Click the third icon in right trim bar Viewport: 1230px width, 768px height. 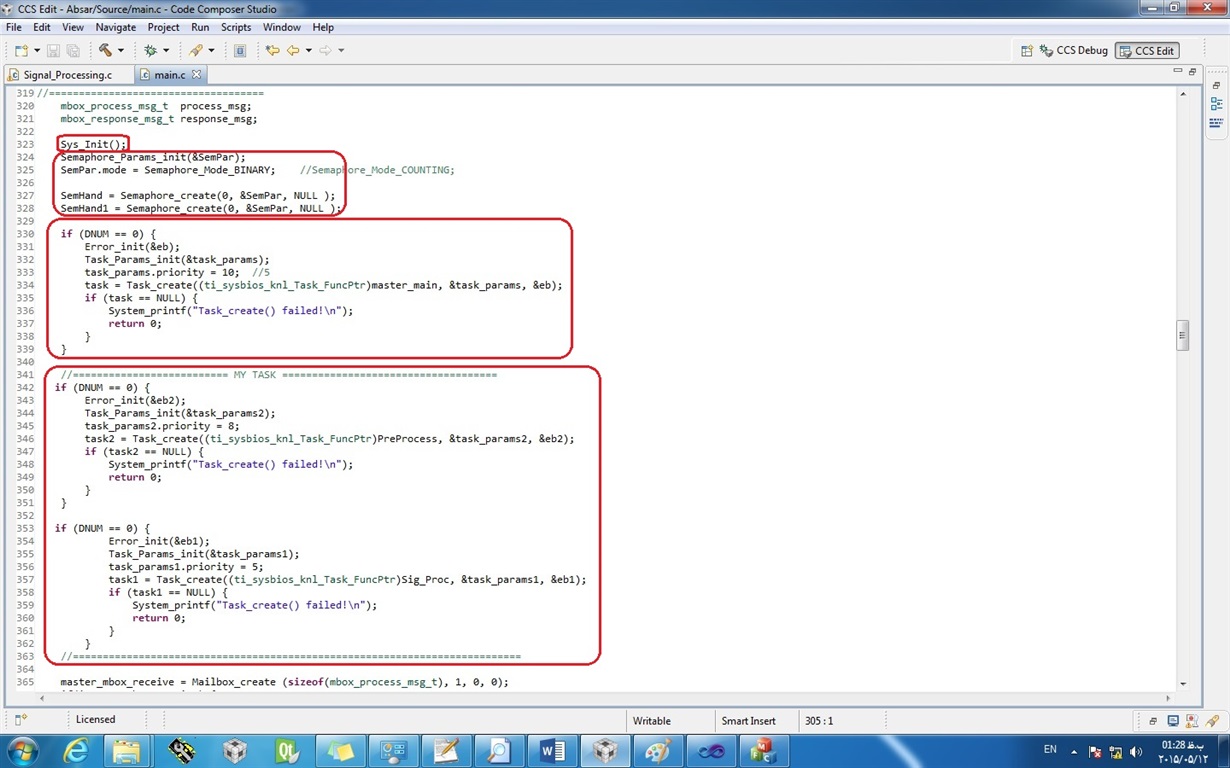(x=1216, y=122)
